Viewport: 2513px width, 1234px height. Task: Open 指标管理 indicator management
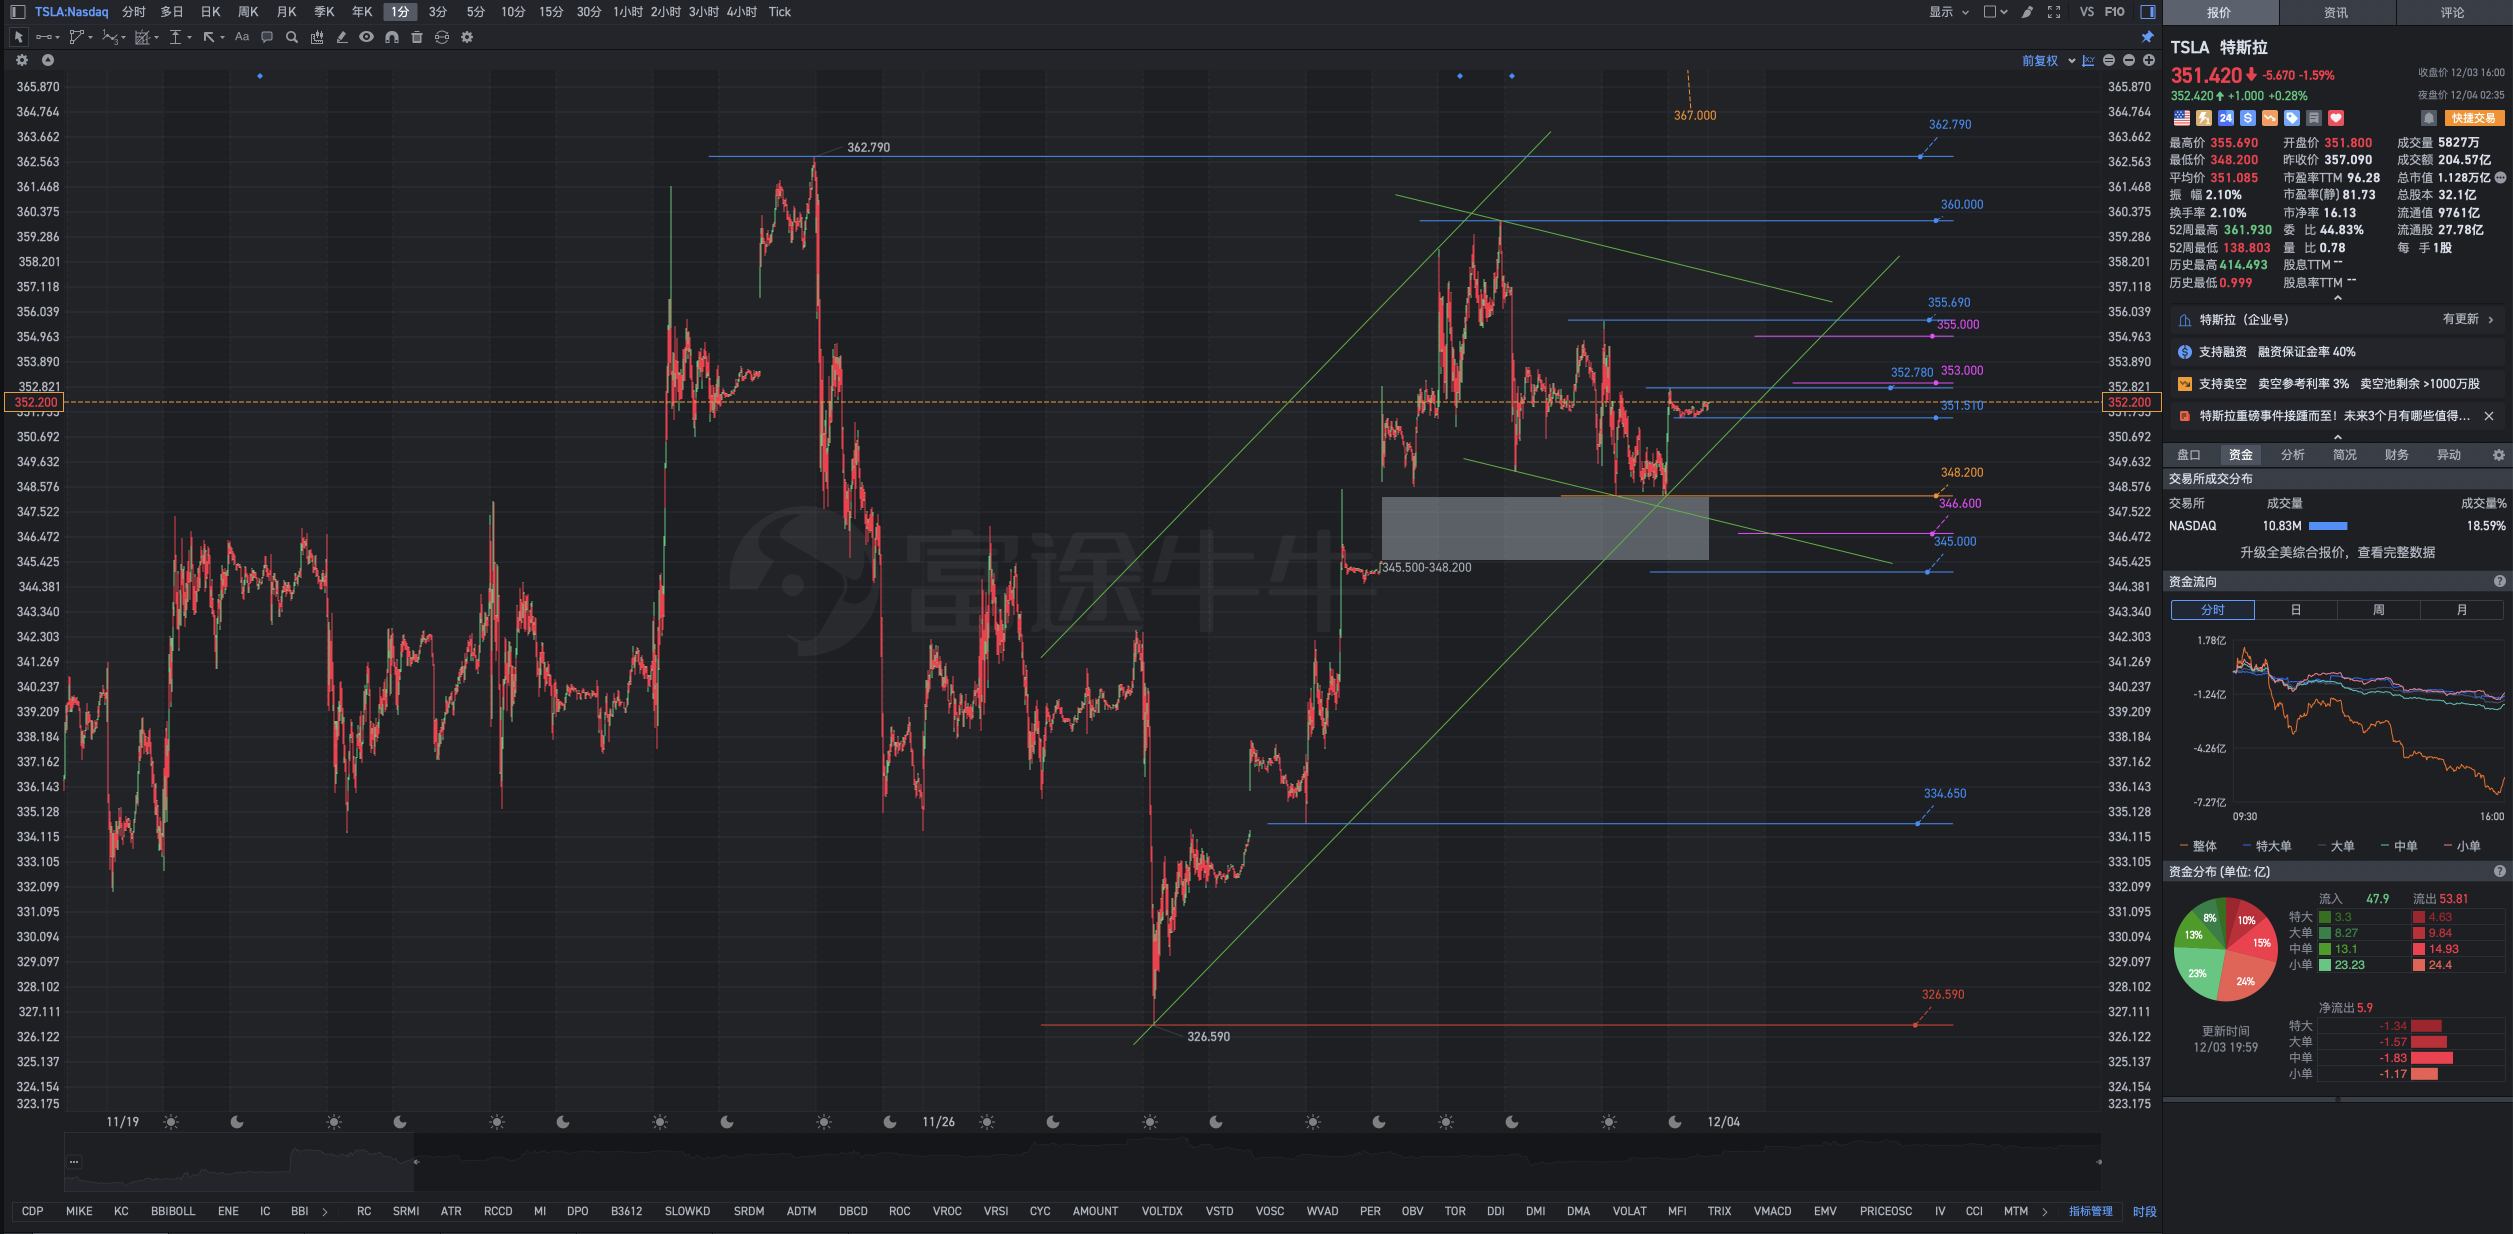[2090, 1211]
